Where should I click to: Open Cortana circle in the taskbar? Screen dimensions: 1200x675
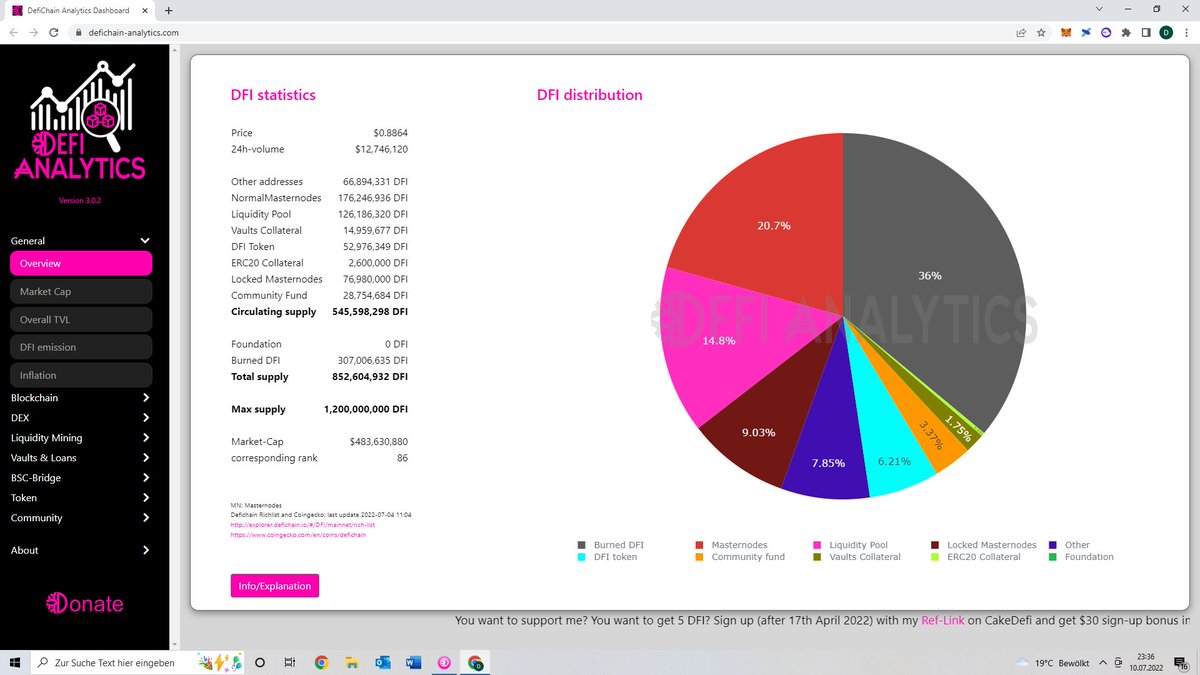(x=260, y=662)
